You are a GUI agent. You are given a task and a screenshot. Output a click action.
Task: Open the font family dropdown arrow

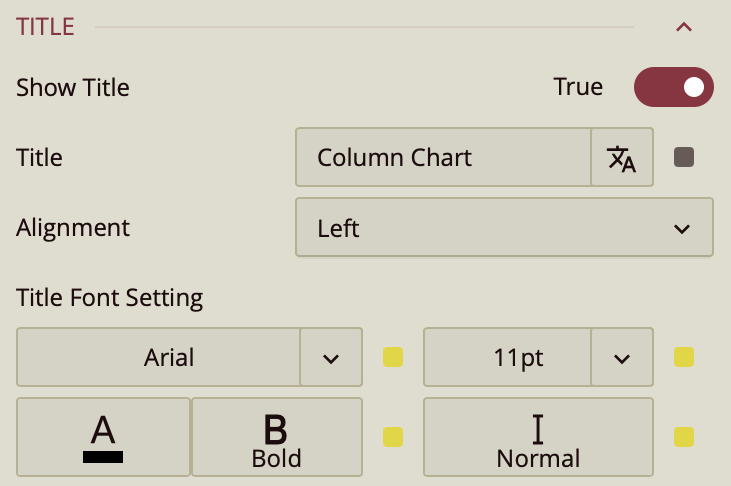pos(331,357)
